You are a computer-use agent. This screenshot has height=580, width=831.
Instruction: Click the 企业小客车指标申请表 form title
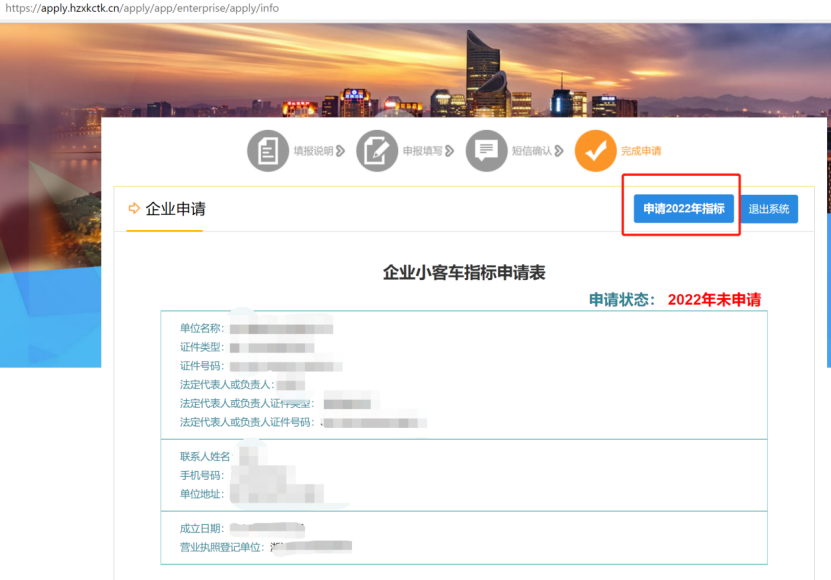click(464, 272)
